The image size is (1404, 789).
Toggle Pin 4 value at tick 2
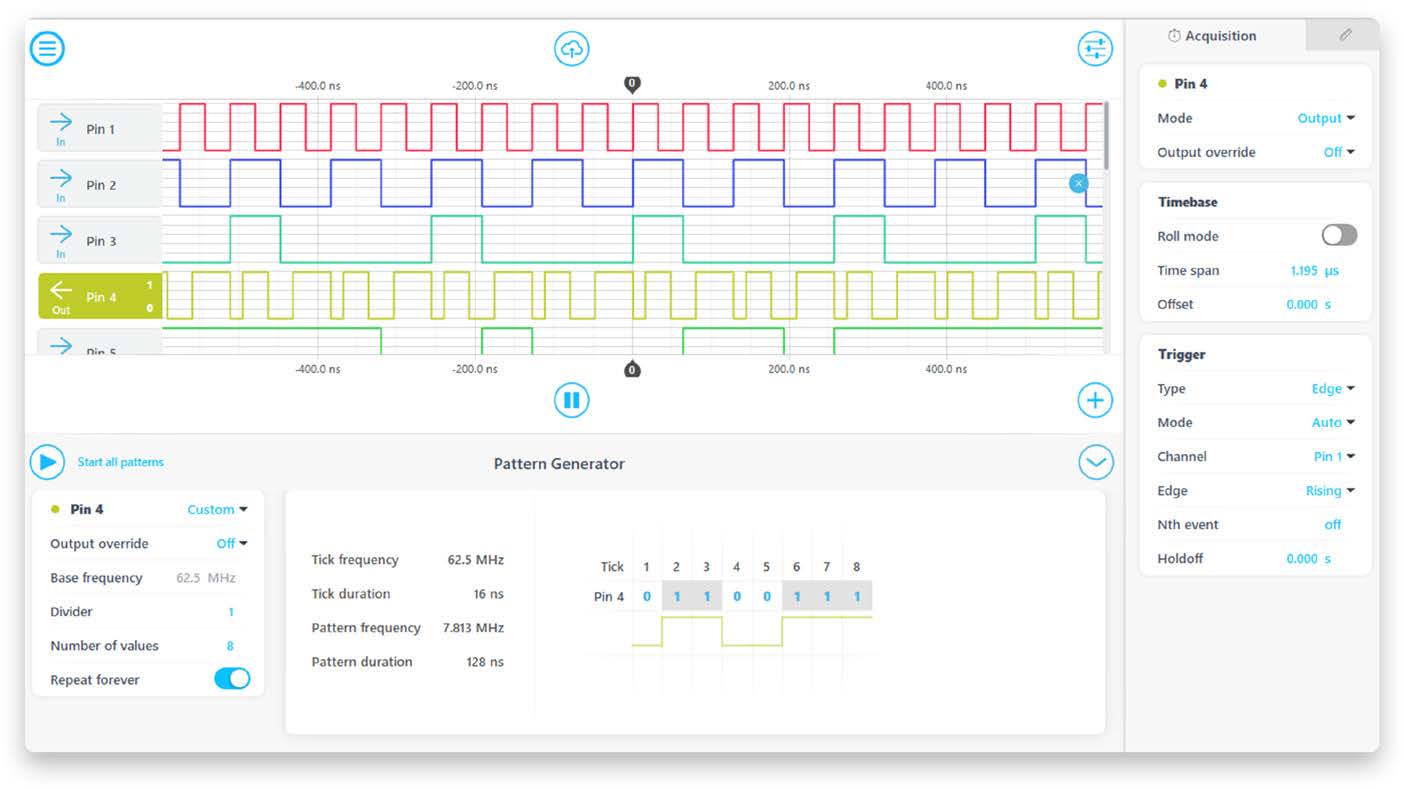677,597
